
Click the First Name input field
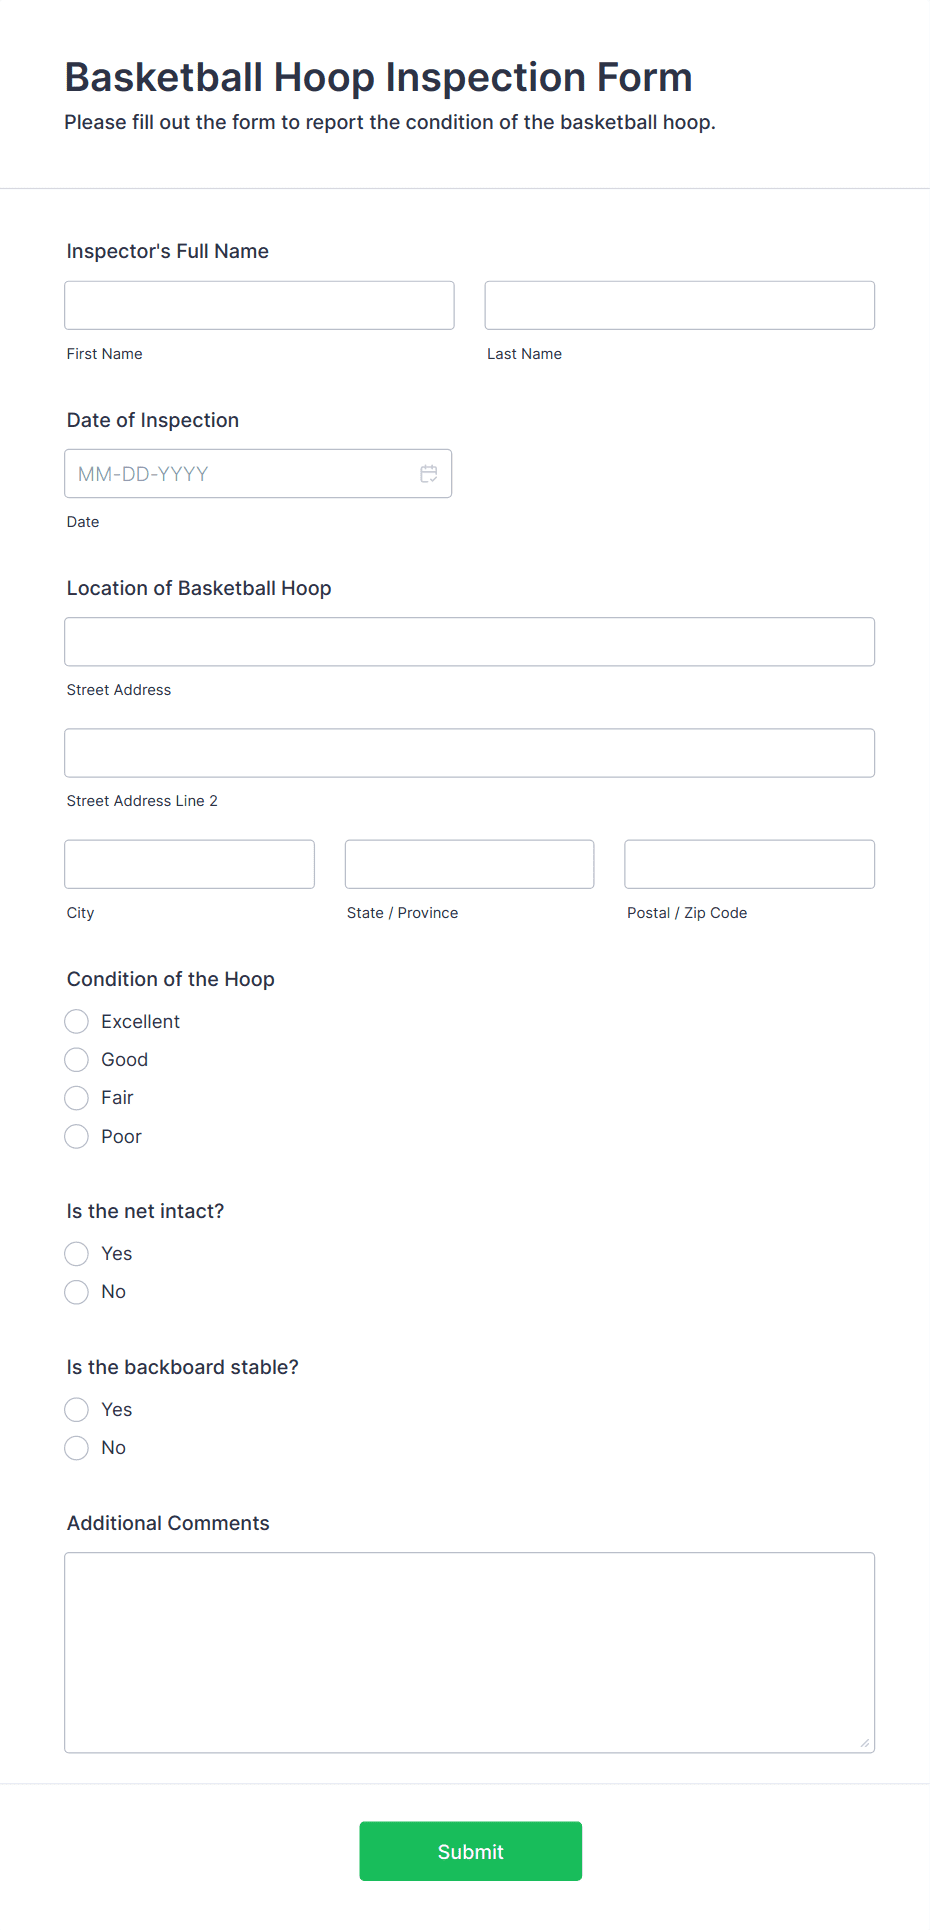(x=259, y=305)
